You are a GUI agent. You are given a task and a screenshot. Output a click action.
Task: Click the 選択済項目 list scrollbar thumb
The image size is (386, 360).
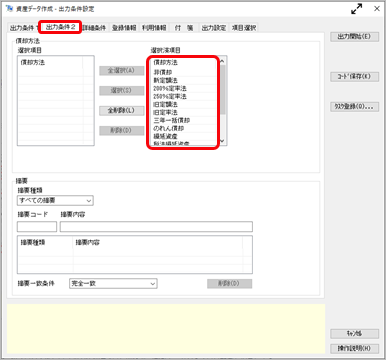tap(222, 89)
